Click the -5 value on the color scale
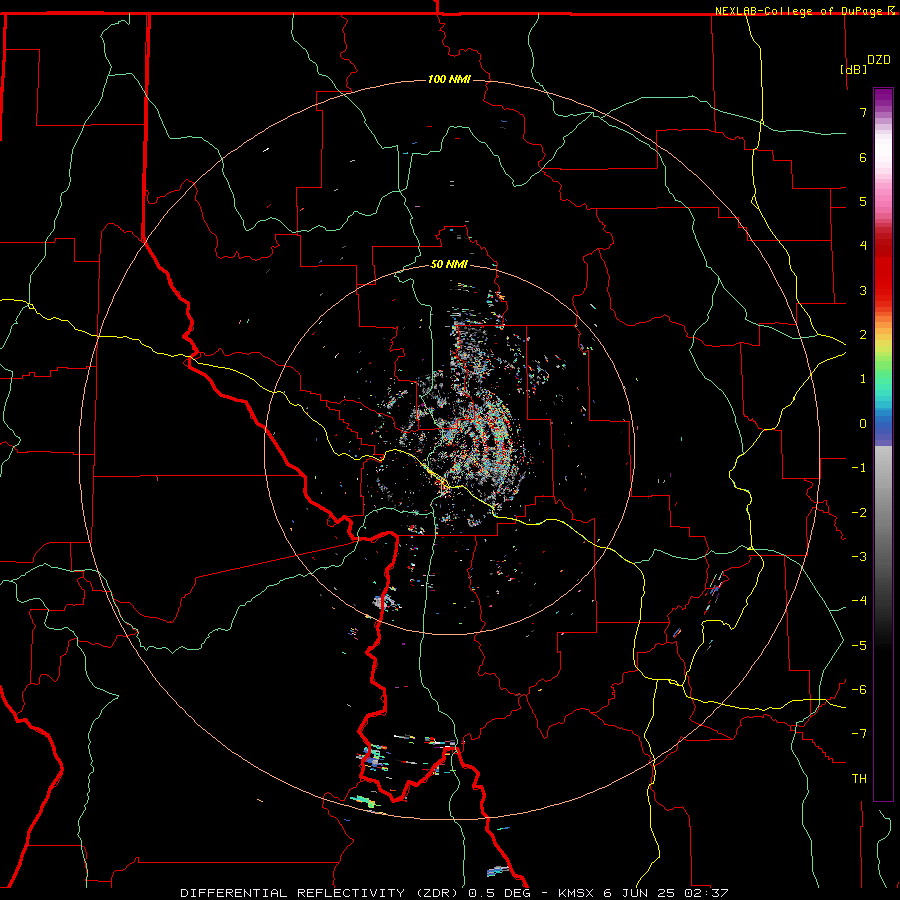The image size is (900, 900). pos(859,646)
